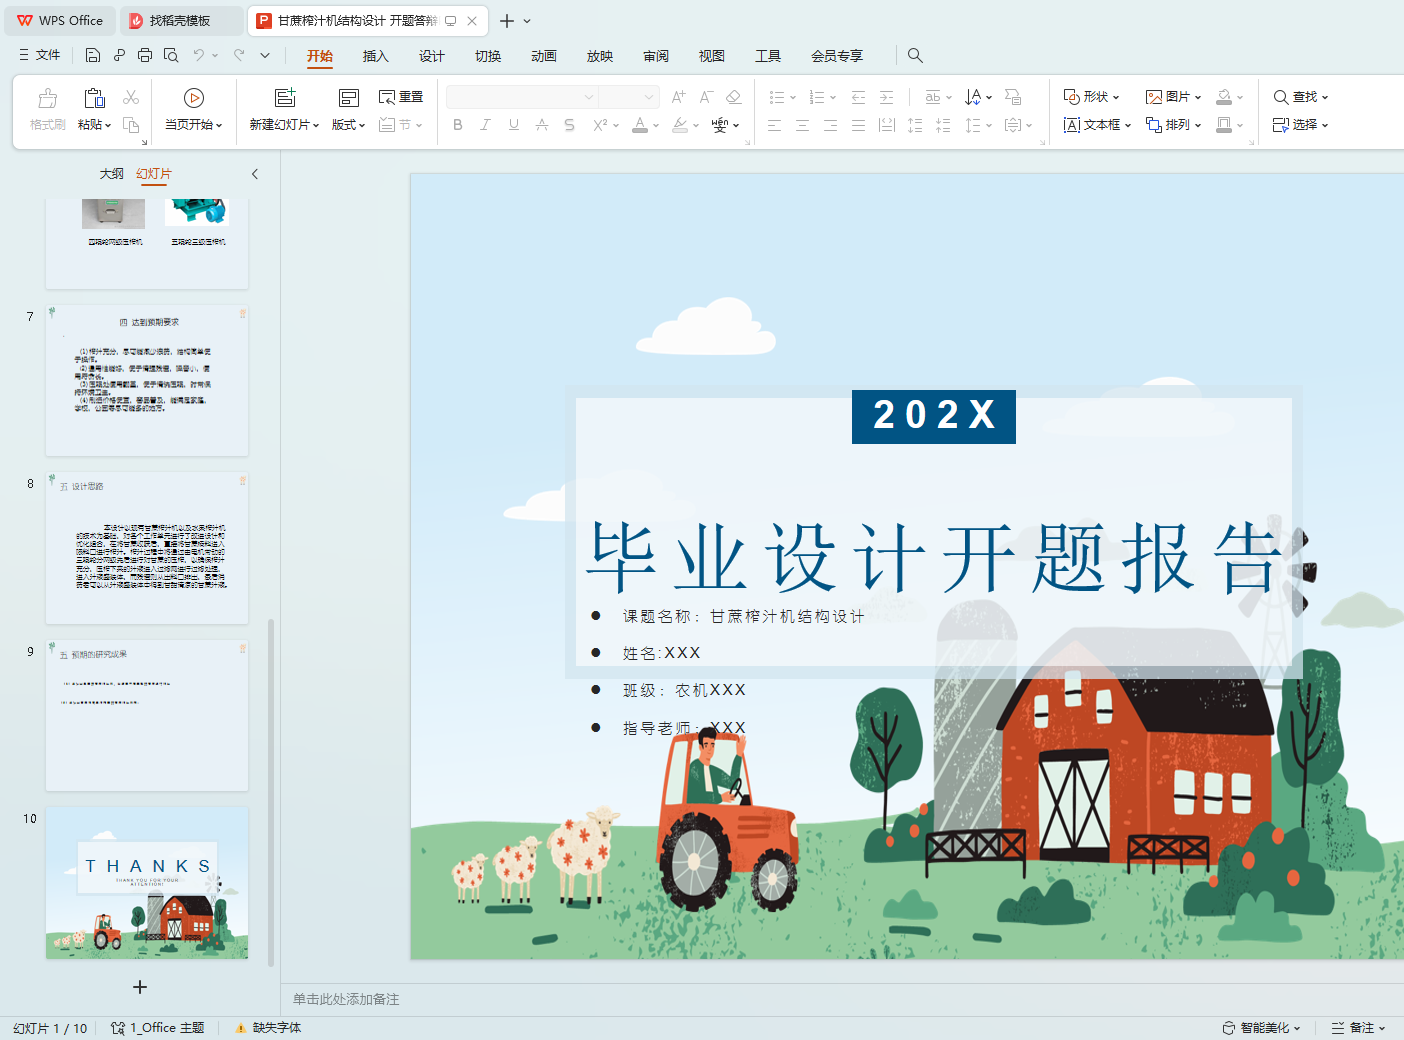Toggle Italic formatting
1404x1040 pixels.
pos(485,125)
